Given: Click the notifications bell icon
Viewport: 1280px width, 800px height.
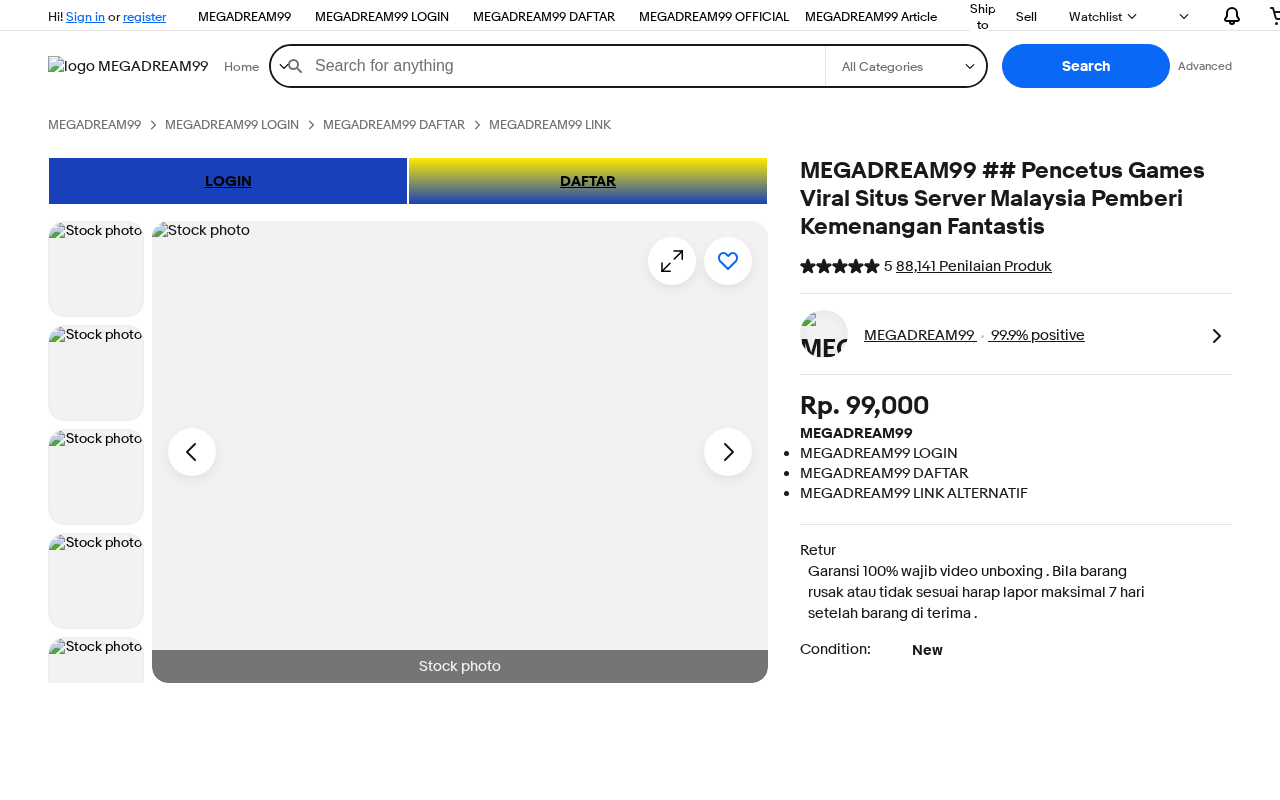Looking at the screenshot, I should click(1231, 16).
